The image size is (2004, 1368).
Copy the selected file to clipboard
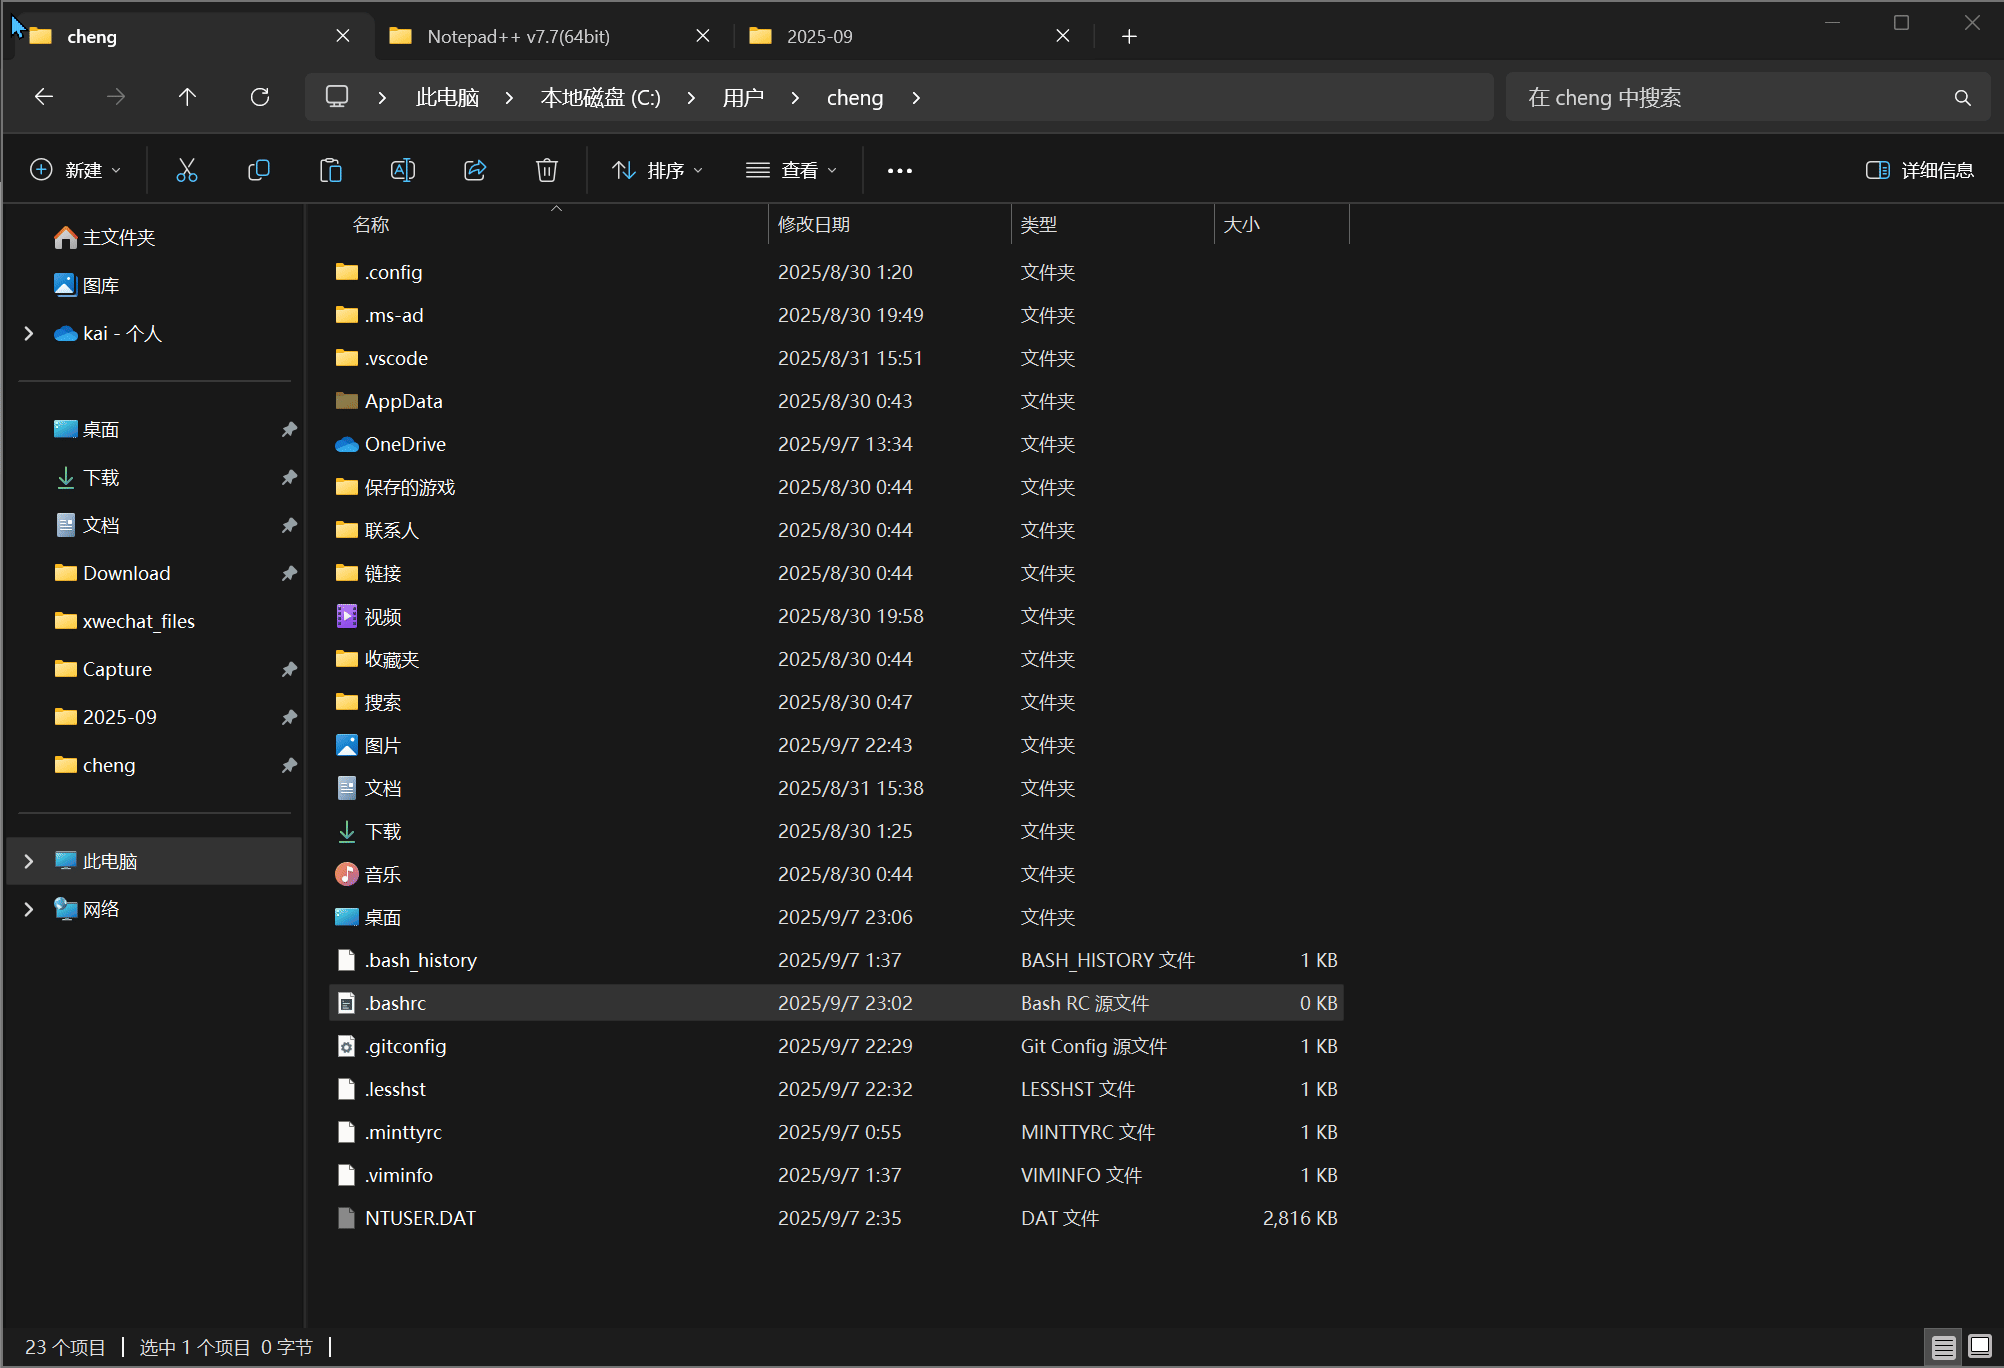259,169
